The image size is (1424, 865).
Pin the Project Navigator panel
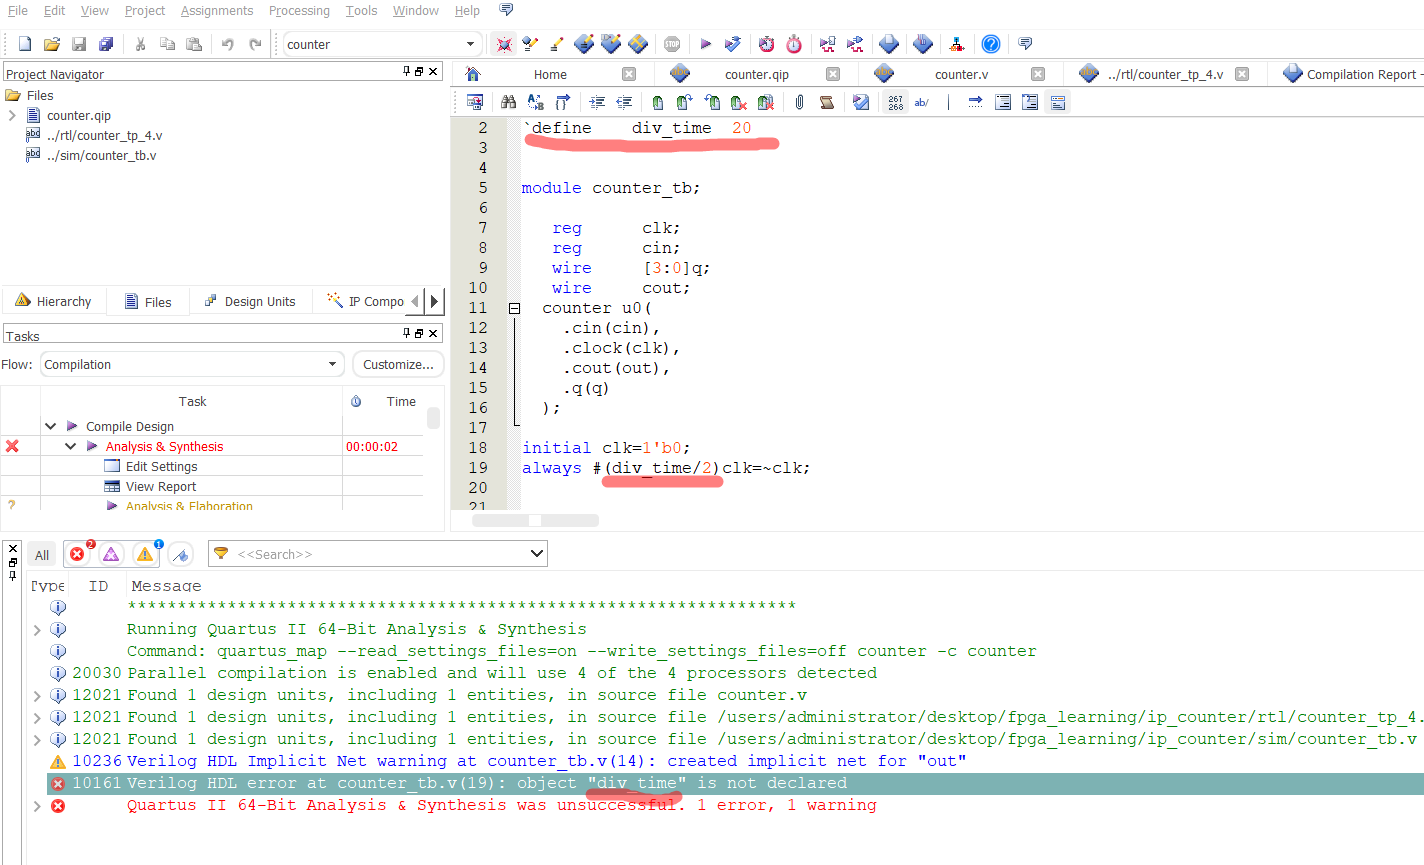(406, 71)
